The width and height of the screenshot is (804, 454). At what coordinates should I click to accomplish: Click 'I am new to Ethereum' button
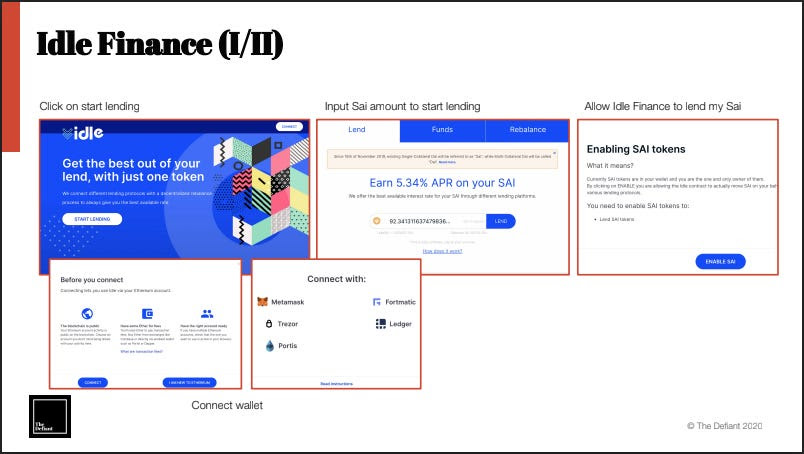[188, 382]
